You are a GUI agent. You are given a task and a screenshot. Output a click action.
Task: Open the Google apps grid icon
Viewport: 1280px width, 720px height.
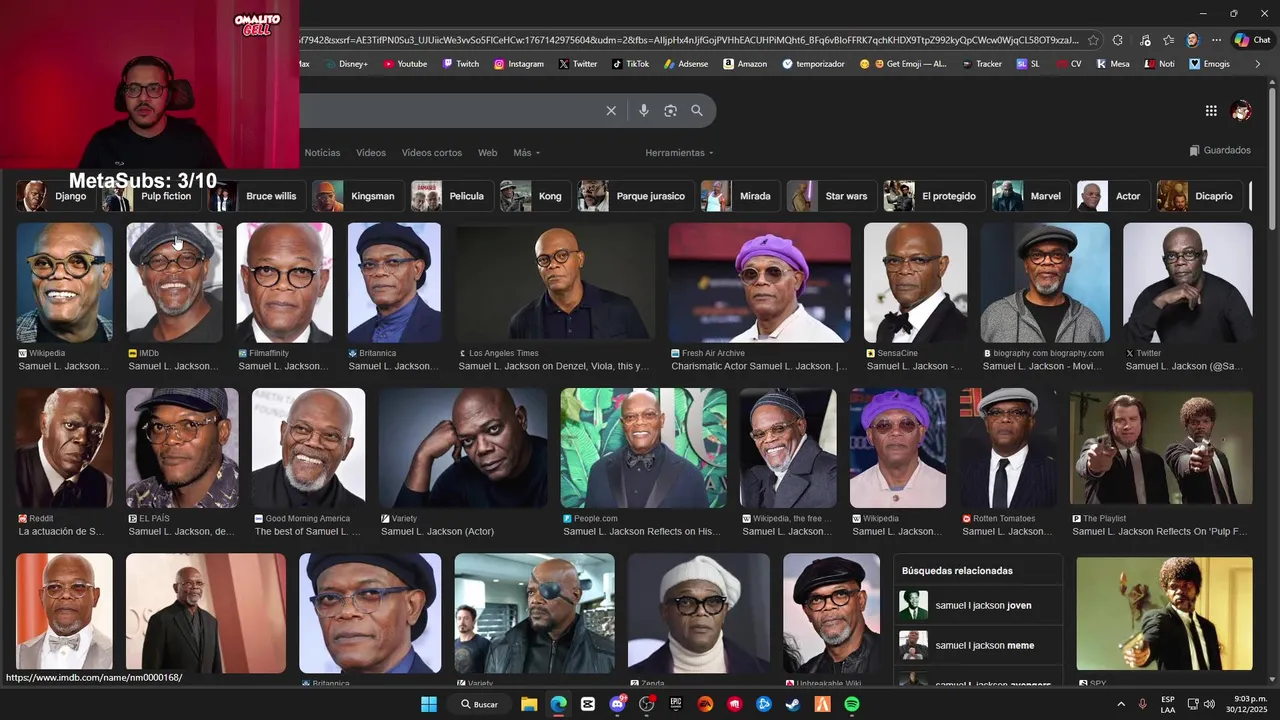pyautogui.click(x=1211, y=111)
